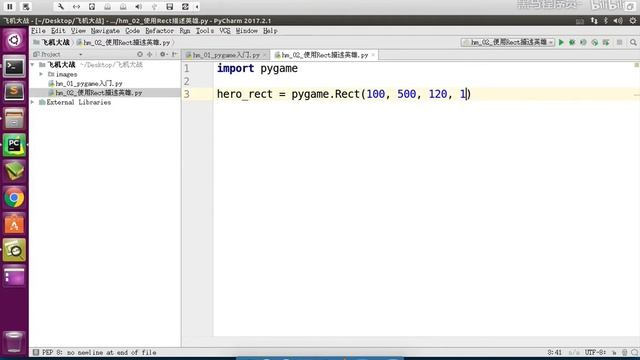Open the Edit menu

(58, 31)
